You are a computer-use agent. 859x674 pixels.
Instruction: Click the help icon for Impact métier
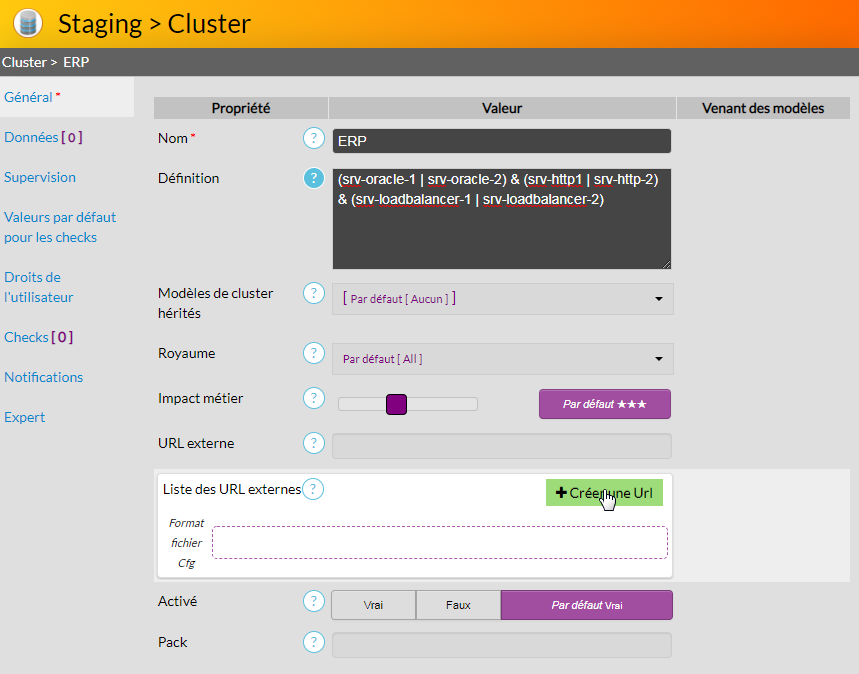pyautogui.click(x=314, y=398)
